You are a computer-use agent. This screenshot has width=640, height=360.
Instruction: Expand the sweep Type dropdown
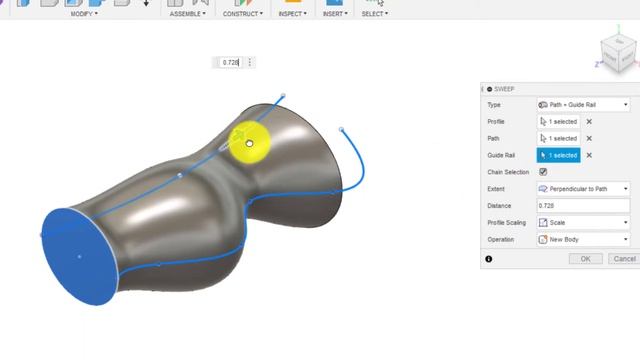coord(583,105)
